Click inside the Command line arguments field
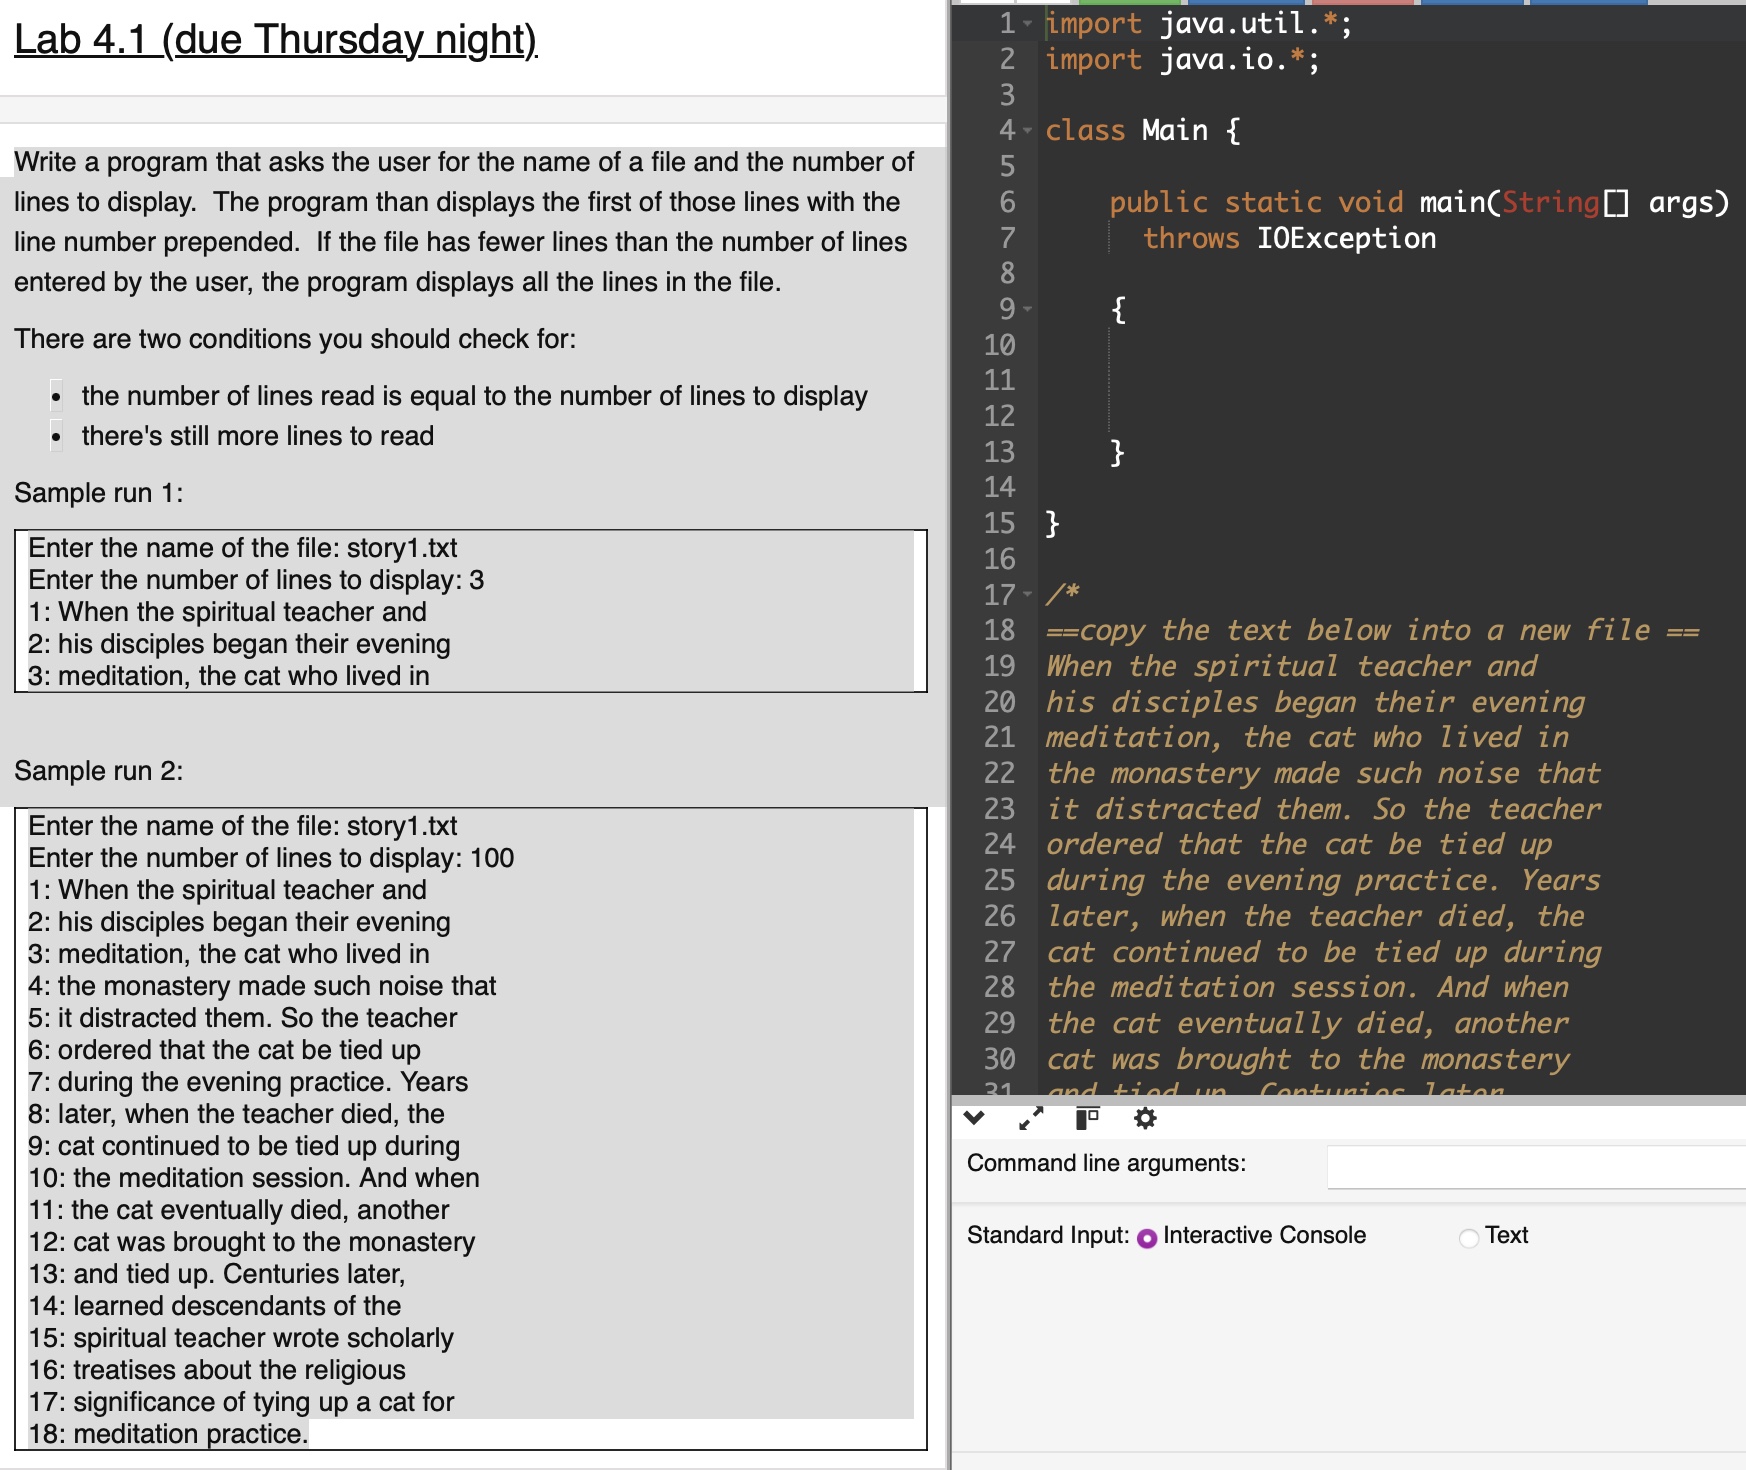The width and height of the screenshot is (1746, 1470). (x=1530, y=1163)
